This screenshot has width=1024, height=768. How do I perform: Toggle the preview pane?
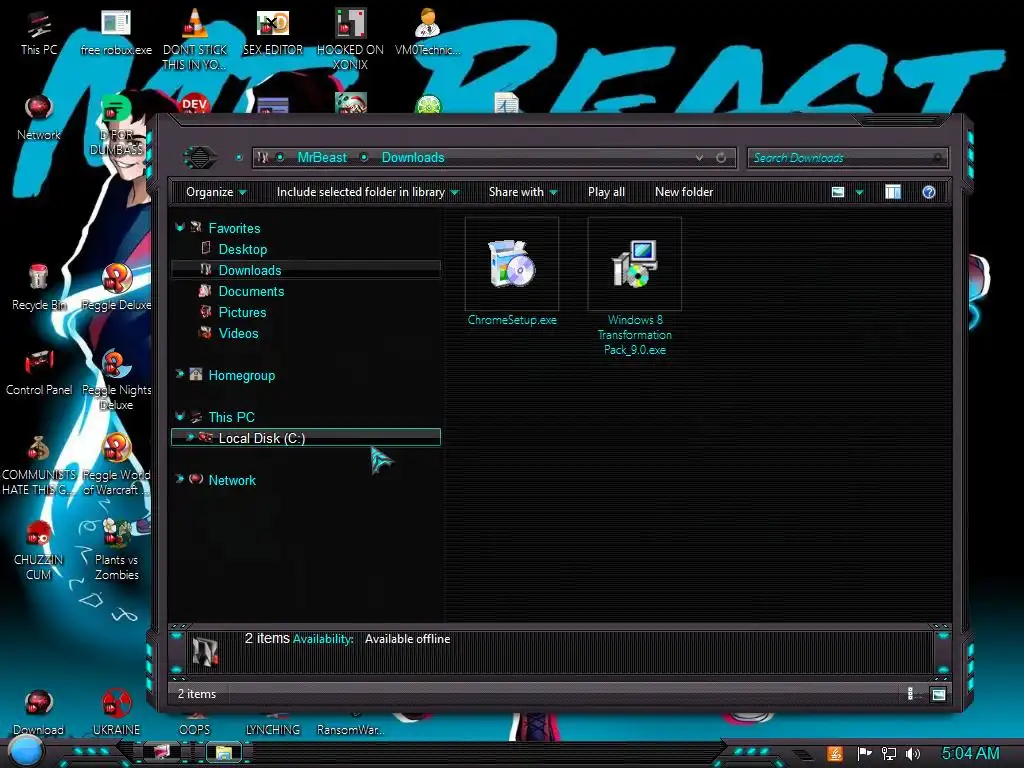893,192
